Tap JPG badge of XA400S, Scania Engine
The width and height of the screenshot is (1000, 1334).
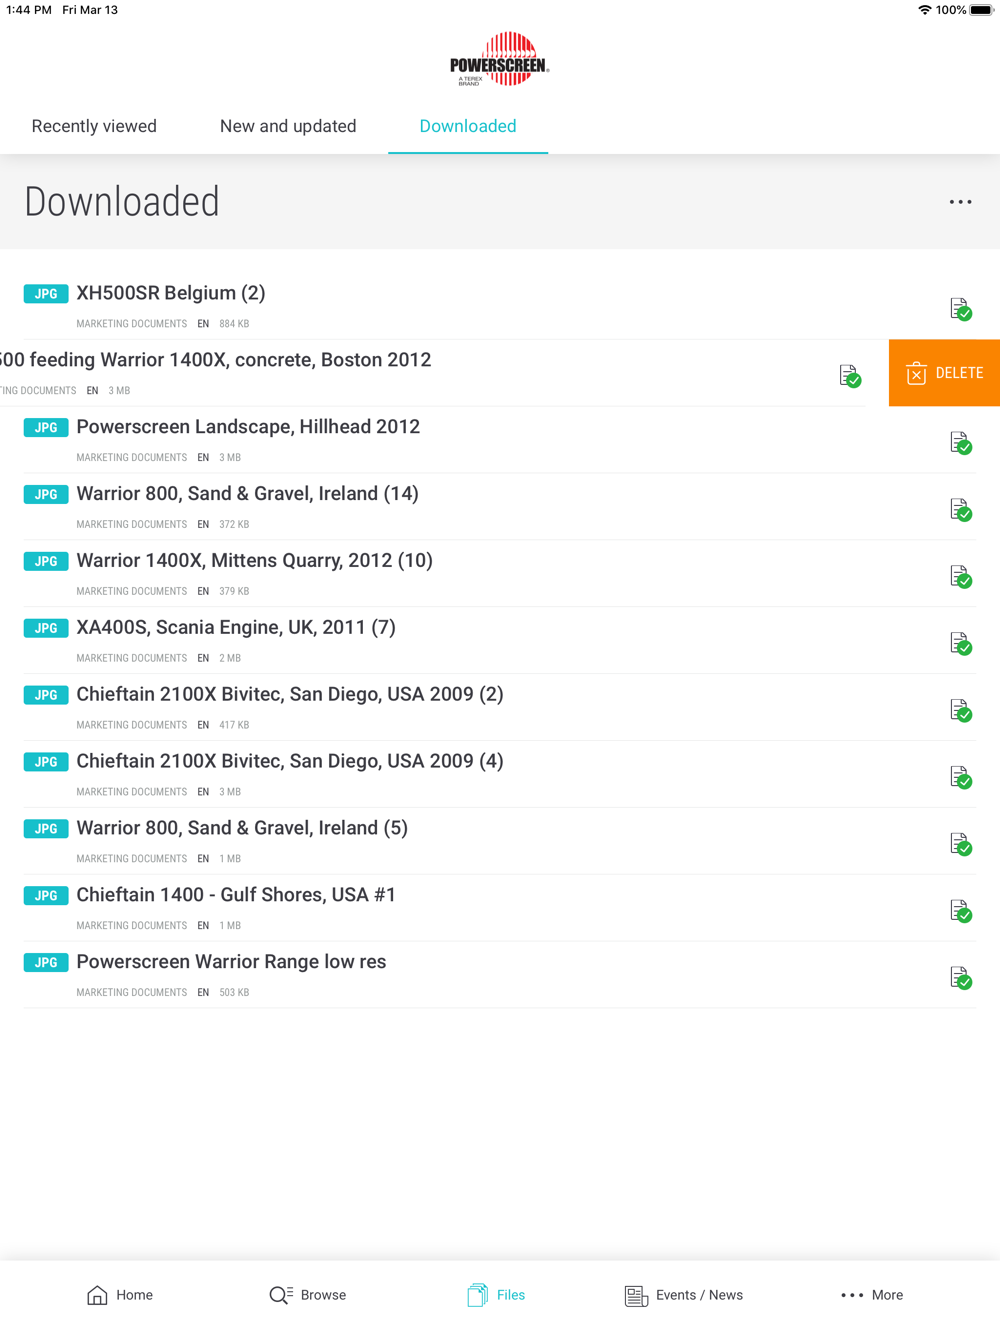[46, 629]
